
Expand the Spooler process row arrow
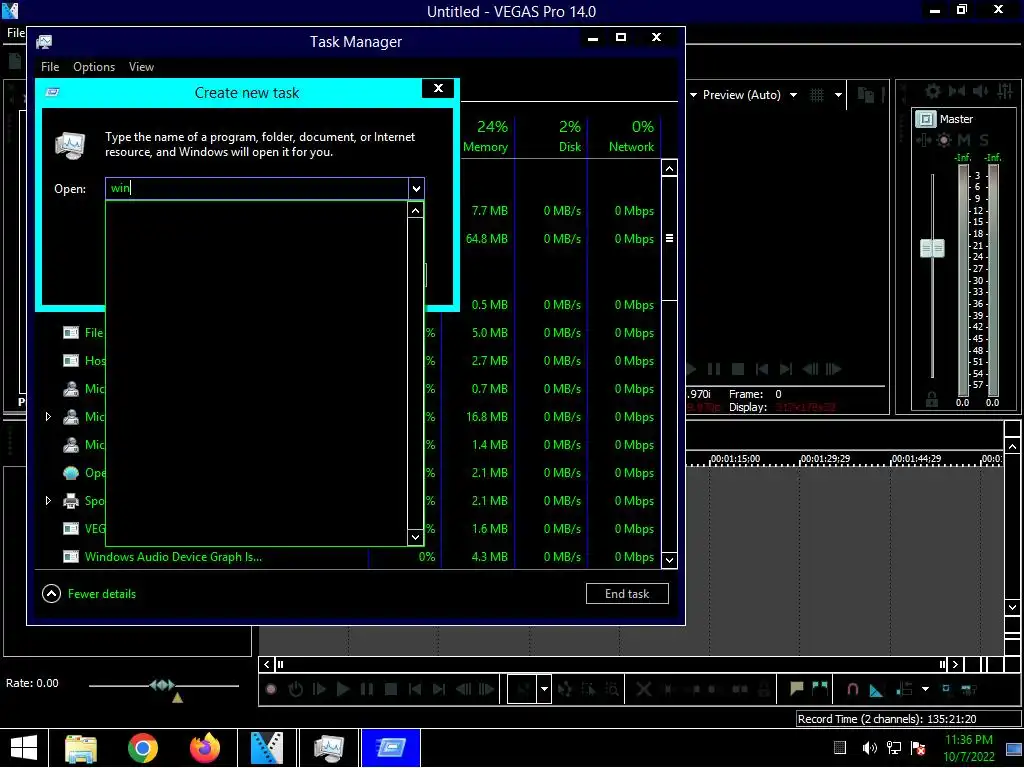[48, 501]
